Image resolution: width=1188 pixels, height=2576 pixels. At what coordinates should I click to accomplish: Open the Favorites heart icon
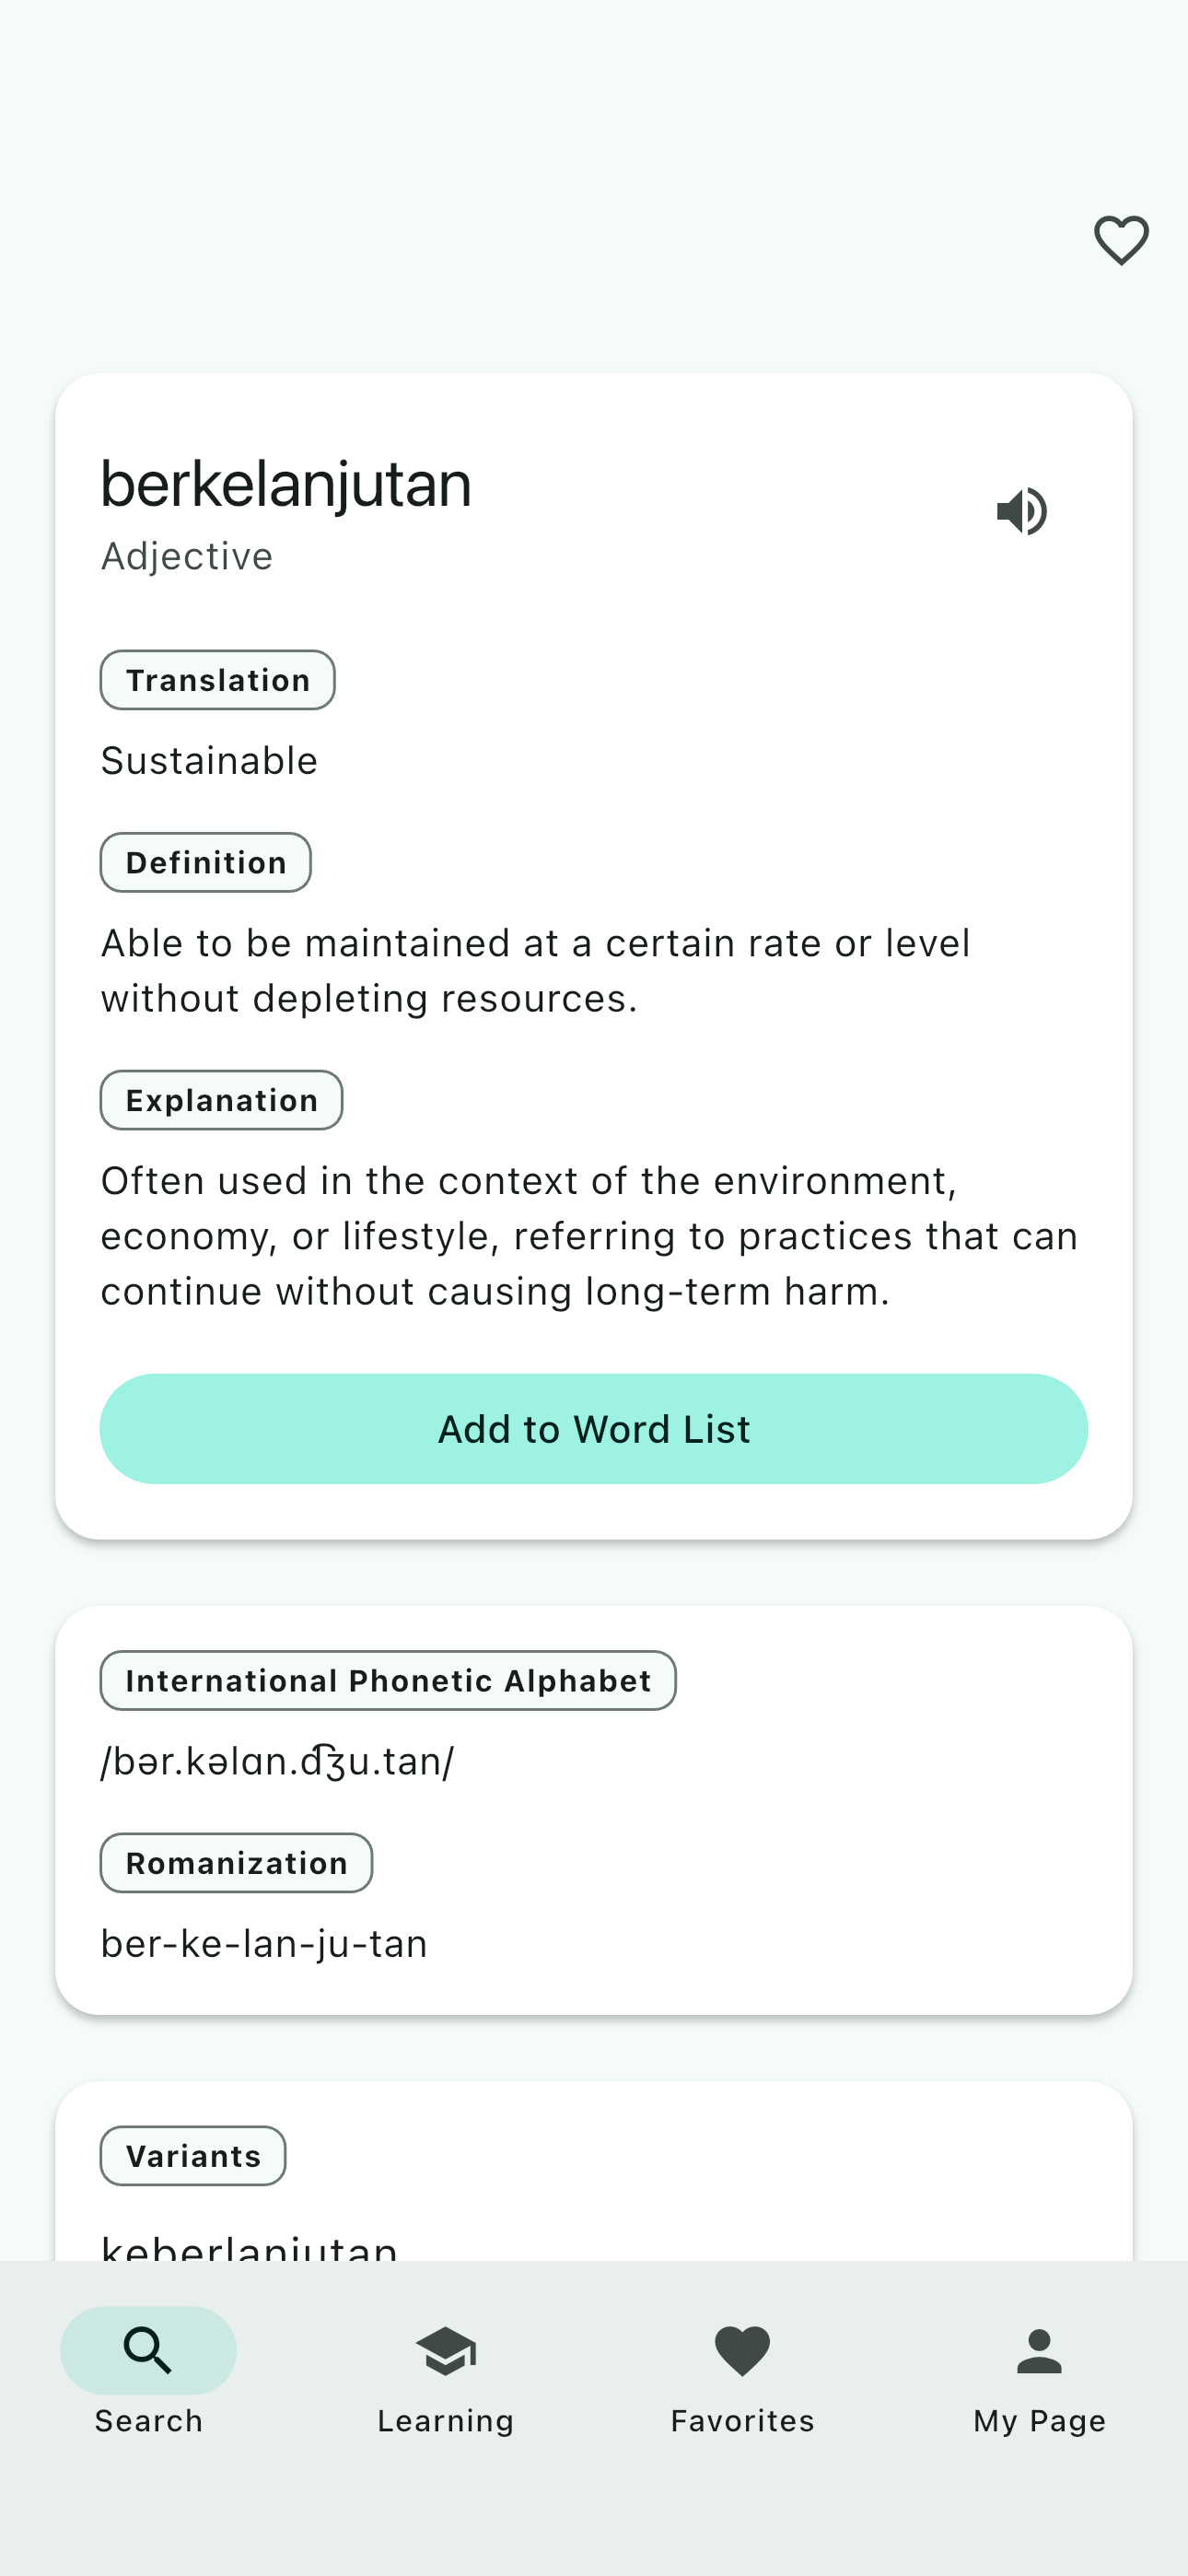coord(742,2349)
